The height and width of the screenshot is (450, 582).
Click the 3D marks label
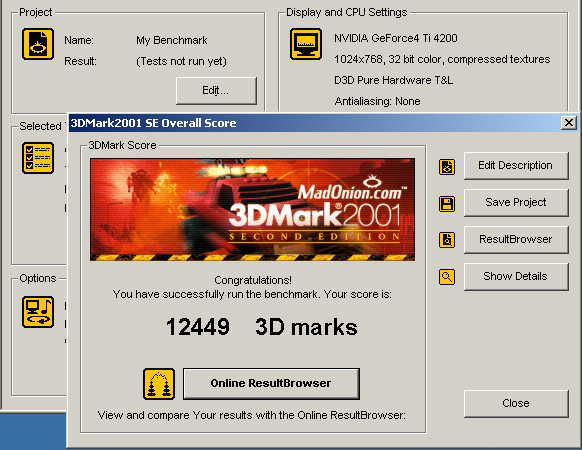307,327
